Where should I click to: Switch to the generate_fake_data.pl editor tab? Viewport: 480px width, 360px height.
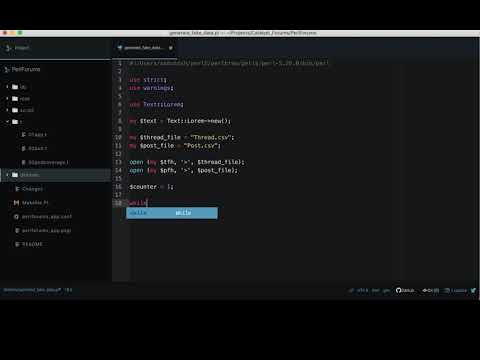145,48
